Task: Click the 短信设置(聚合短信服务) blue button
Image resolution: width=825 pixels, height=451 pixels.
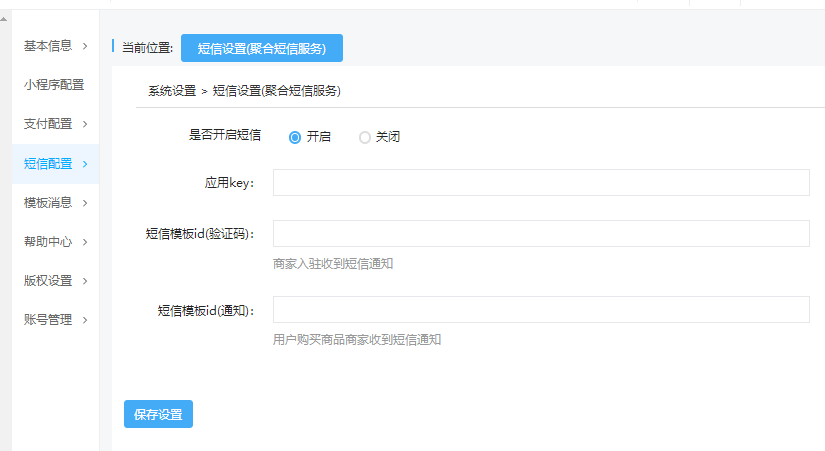Action: coord(262,48)
